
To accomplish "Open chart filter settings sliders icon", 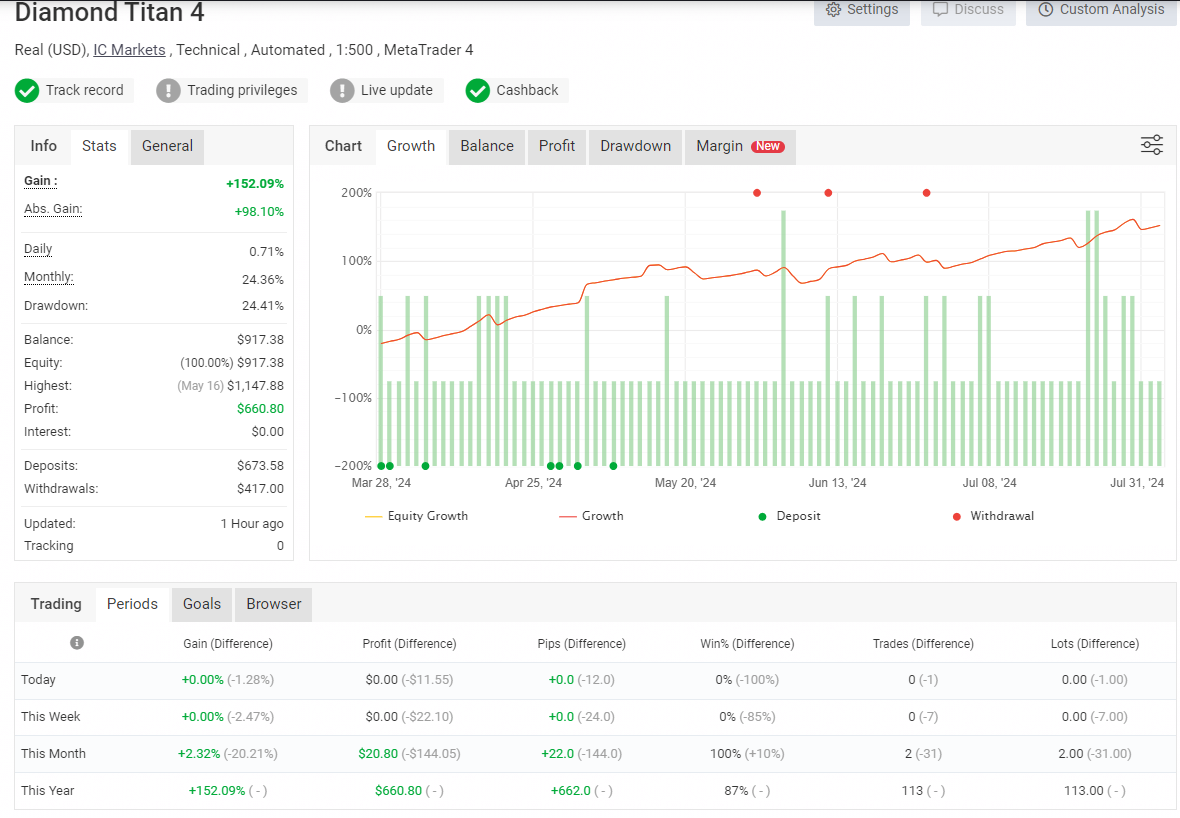I will point(1151,145).
